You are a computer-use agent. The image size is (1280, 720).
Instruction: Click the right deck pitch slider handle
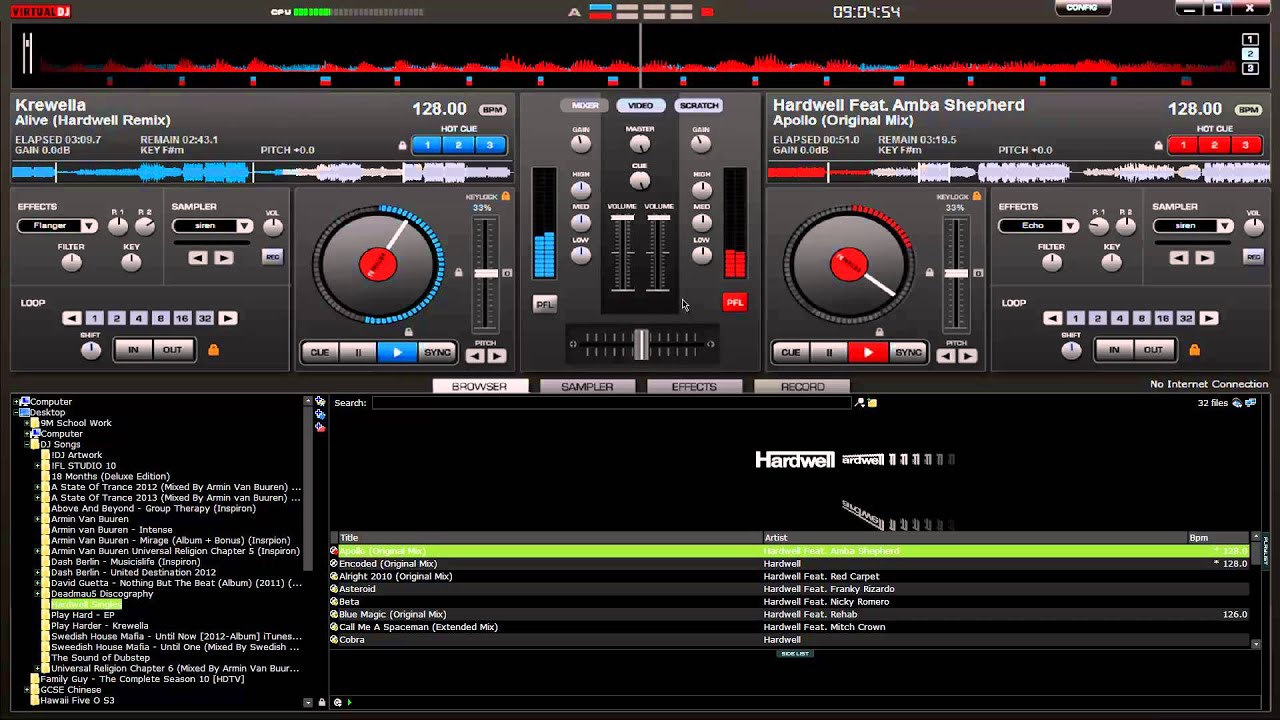[x=956, y=273]
